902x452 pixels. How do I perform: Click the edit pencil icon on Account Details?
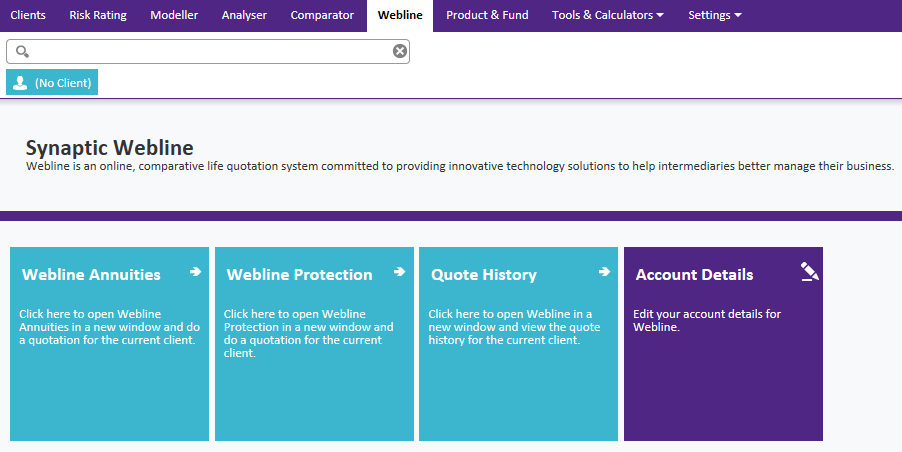point(809,272)
